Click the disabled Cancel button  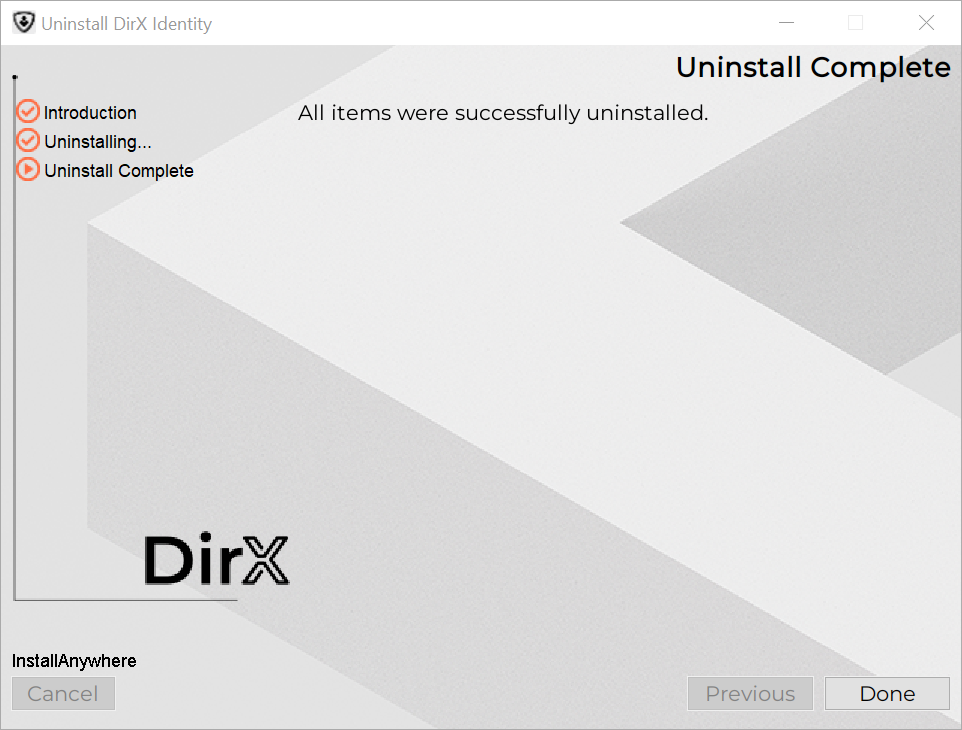pyautogui.click(x=63, y=694)
